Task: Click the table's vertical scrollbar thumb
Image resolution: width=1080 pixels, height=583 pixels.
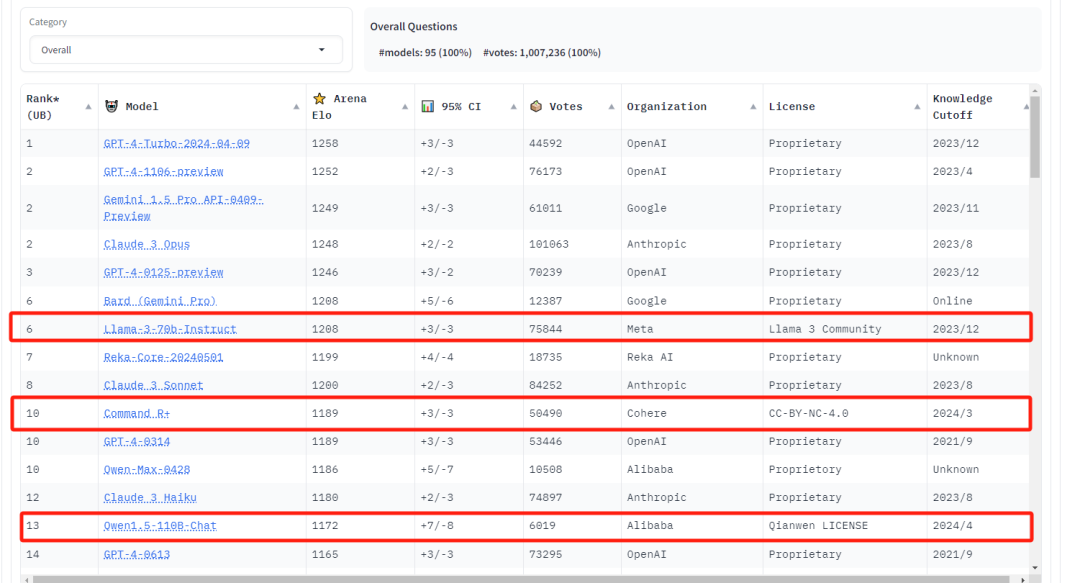Action: click(x=1035, y=135)
